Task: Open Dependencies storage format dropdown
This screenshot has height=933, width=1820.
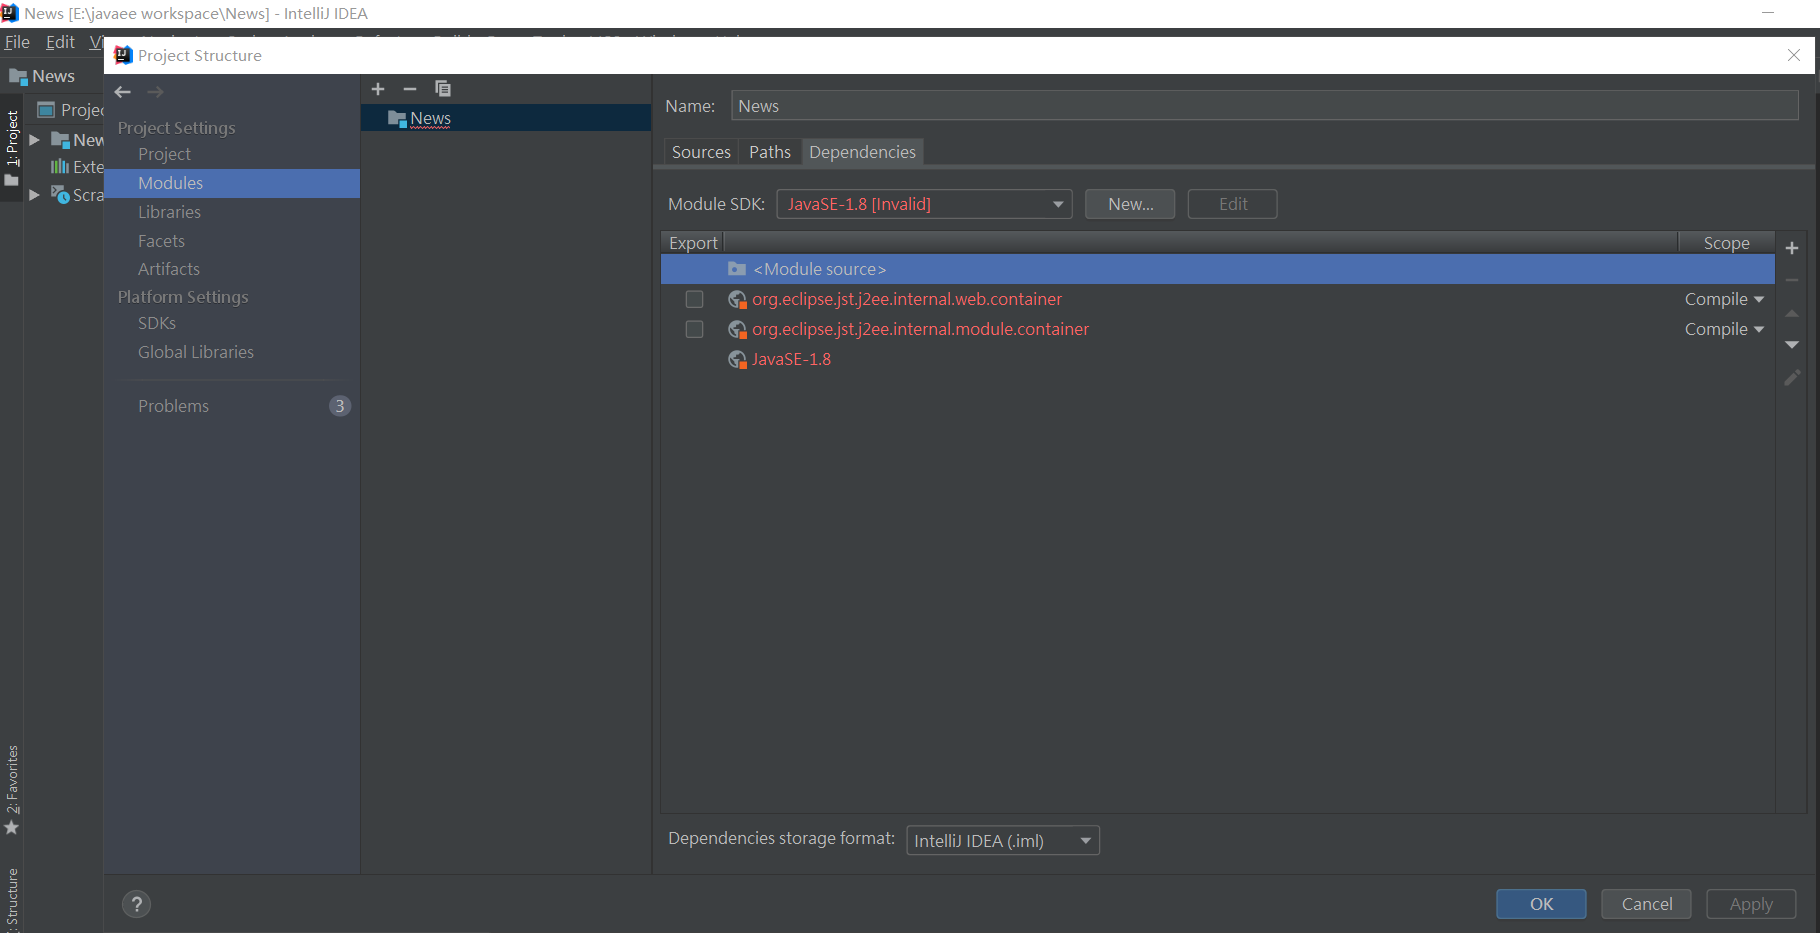Action: pyautogui.click(x=1003, y=840)
